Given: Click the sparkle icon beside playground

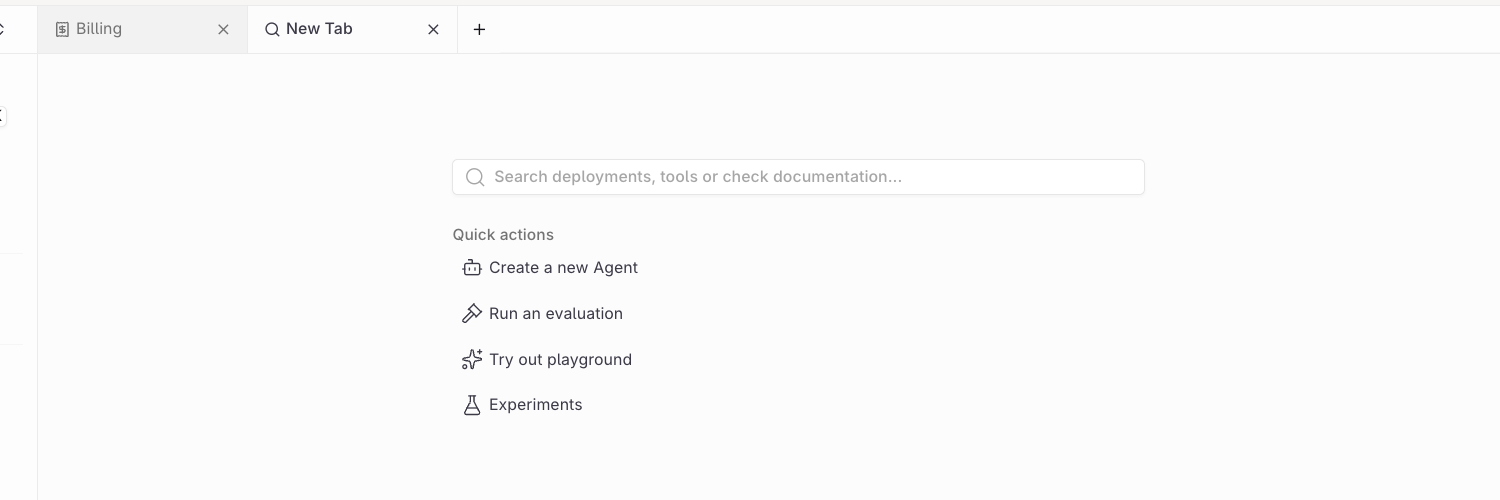Looking at the screenshot, I should (472, 360).
